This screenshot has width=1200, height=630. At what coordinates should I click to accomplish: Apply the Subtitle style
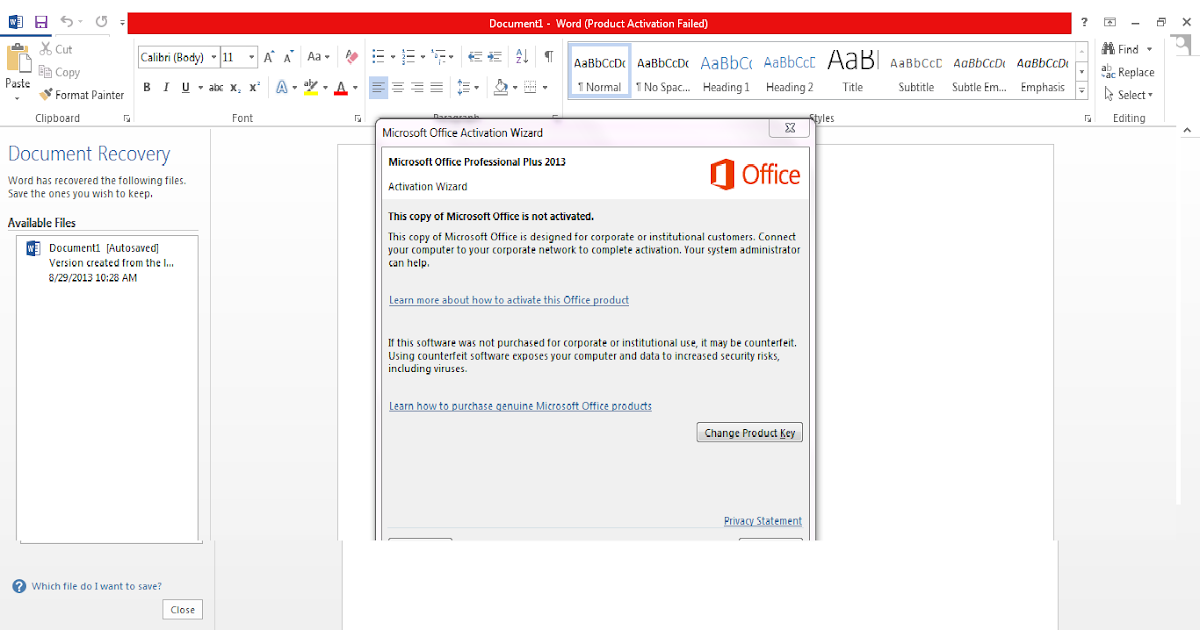pos(916,71)
